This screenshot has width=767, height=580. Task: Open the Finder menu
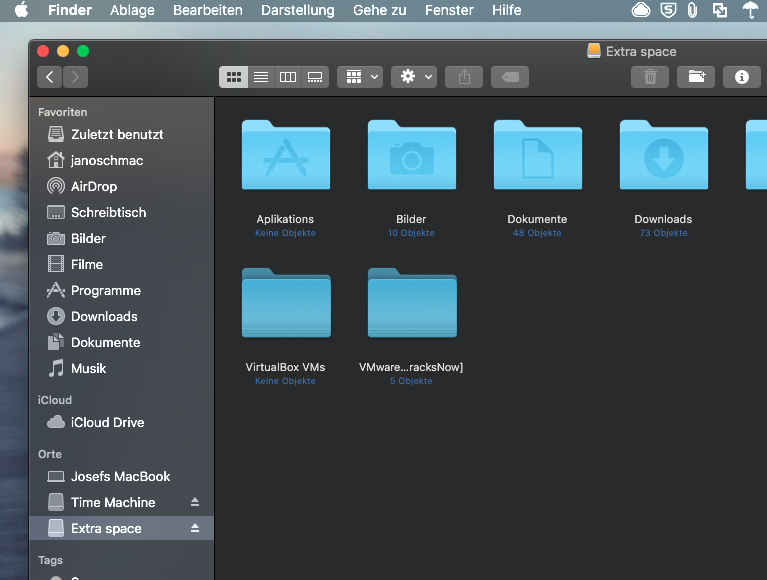pos(69,10)
